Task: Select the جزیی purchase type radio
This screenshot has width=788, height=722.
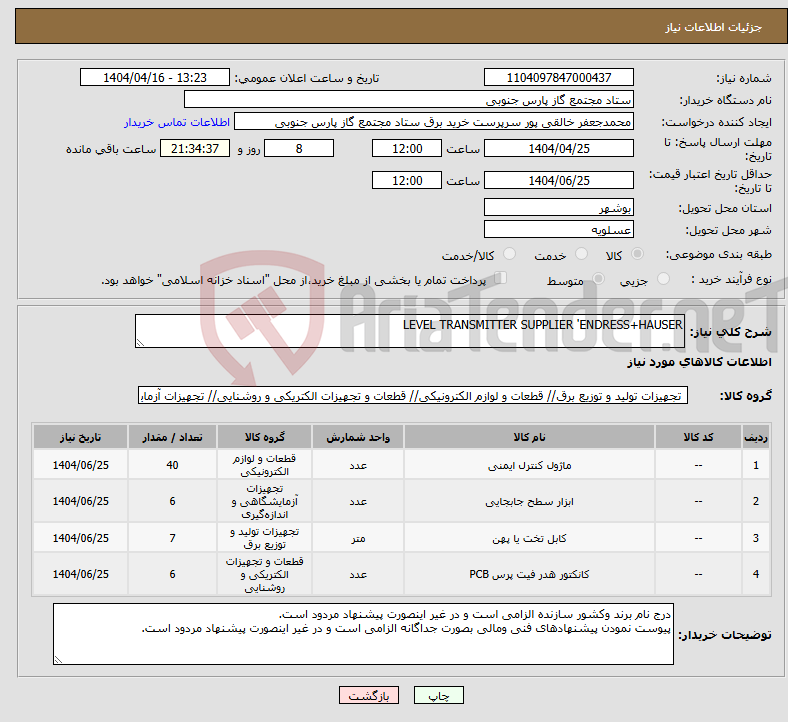Action: pos(663,278)
